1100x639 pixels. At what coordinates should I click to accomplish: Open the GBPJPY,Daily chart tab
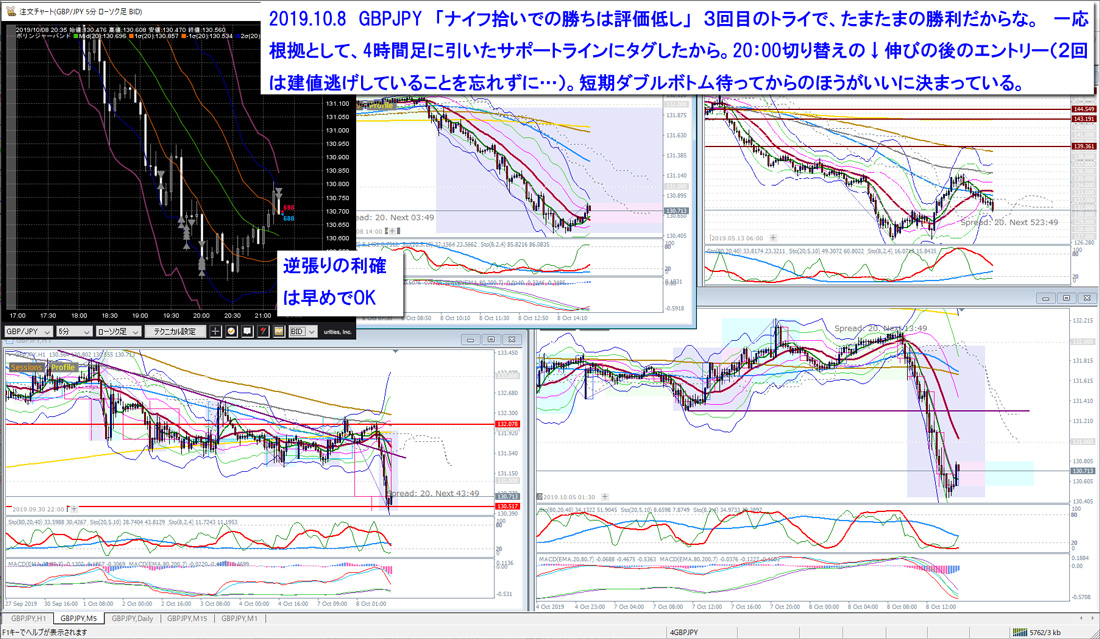coord(134,619)
